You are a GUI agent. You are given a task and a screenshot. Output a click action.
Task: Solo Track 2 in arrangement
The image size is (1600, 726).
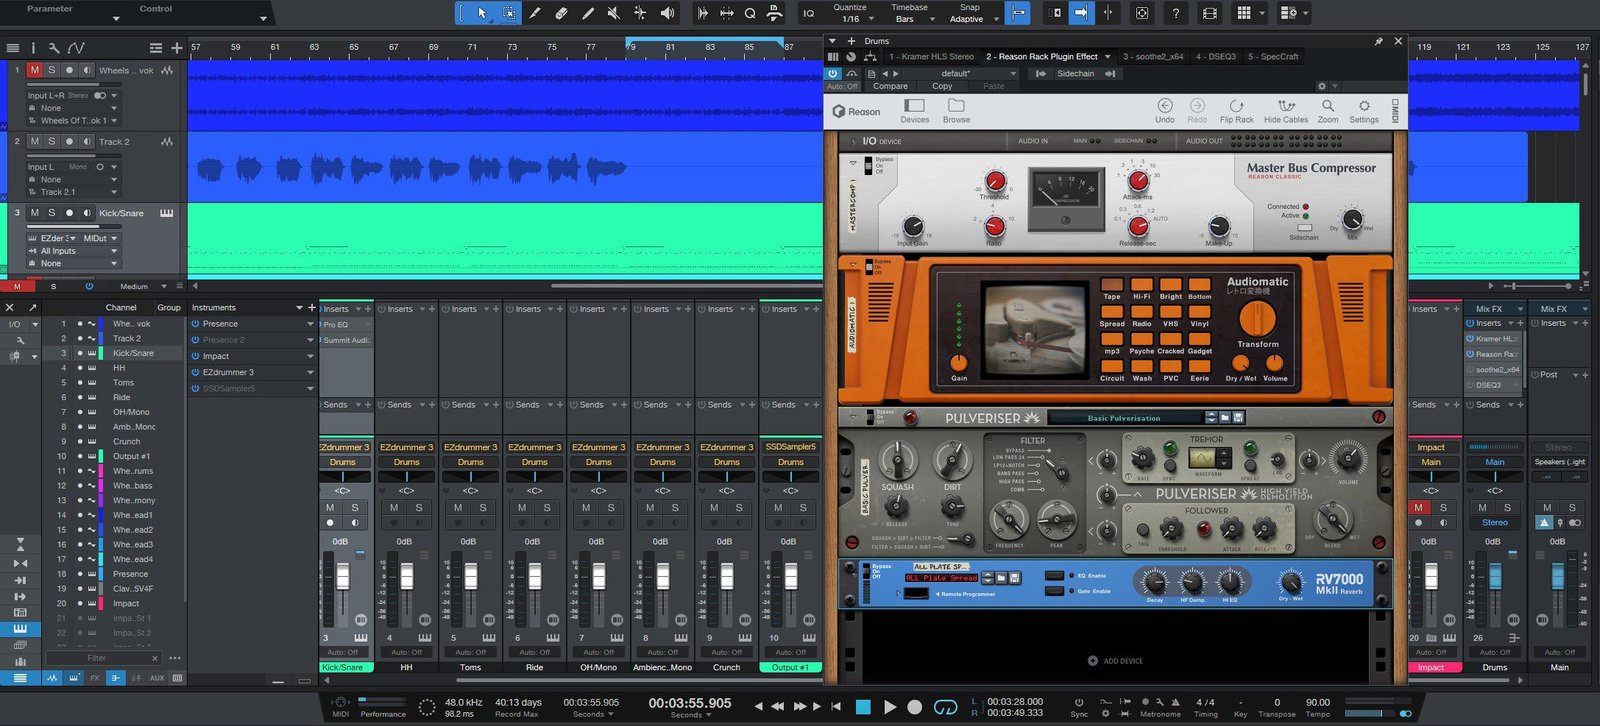(52, 142)
